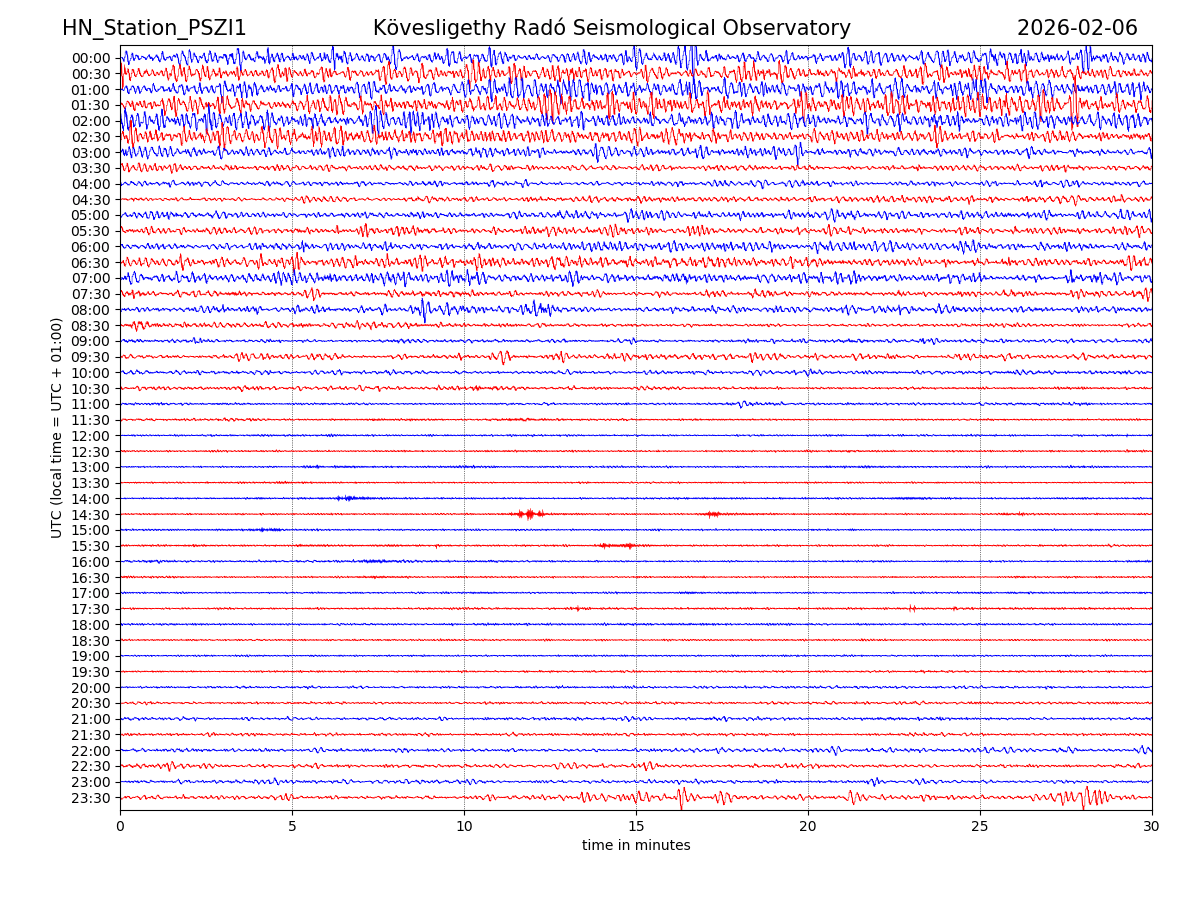Image resolution: width=1200 pixels, height=900 pixels.
Task: Select x-axis tick label 10
Action: click(464, 827)
